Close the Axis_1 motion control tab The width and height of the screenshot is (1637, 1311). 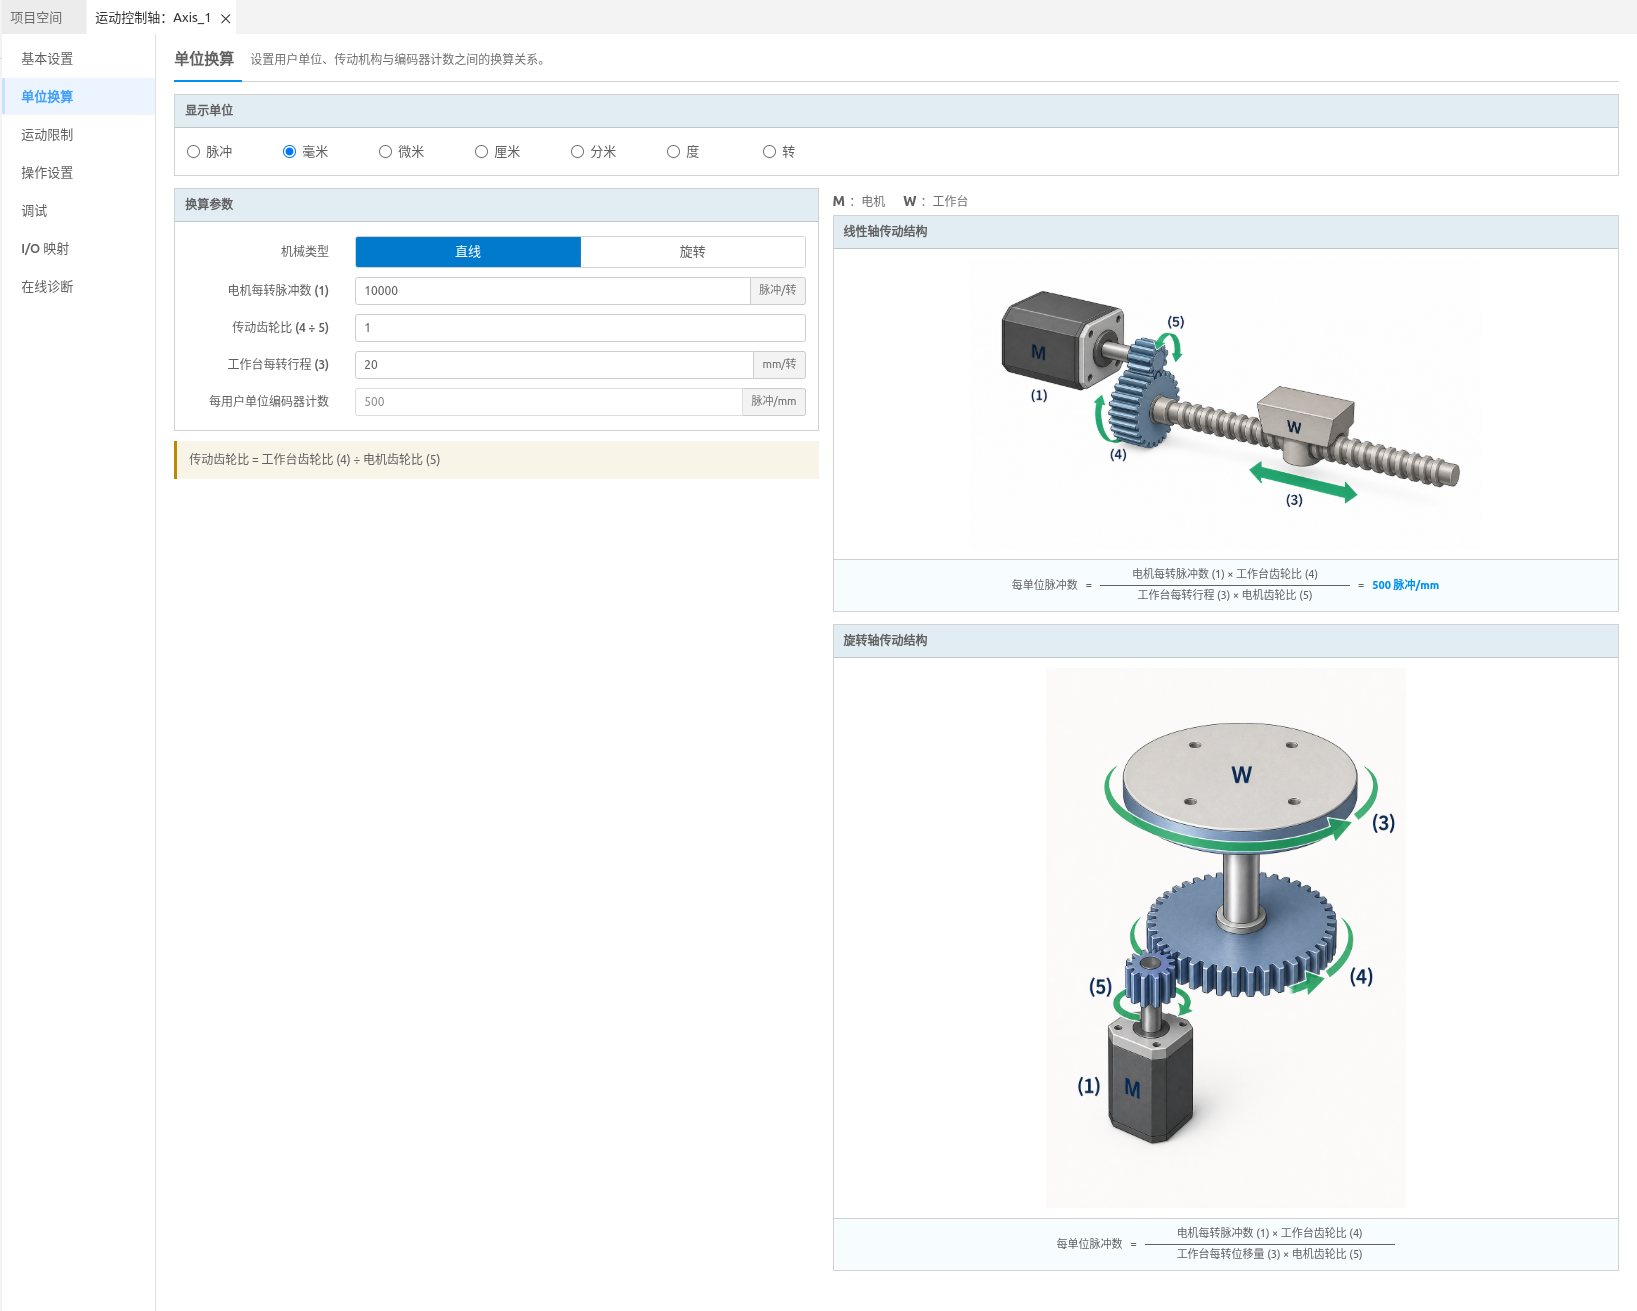[x=226, y=18]
